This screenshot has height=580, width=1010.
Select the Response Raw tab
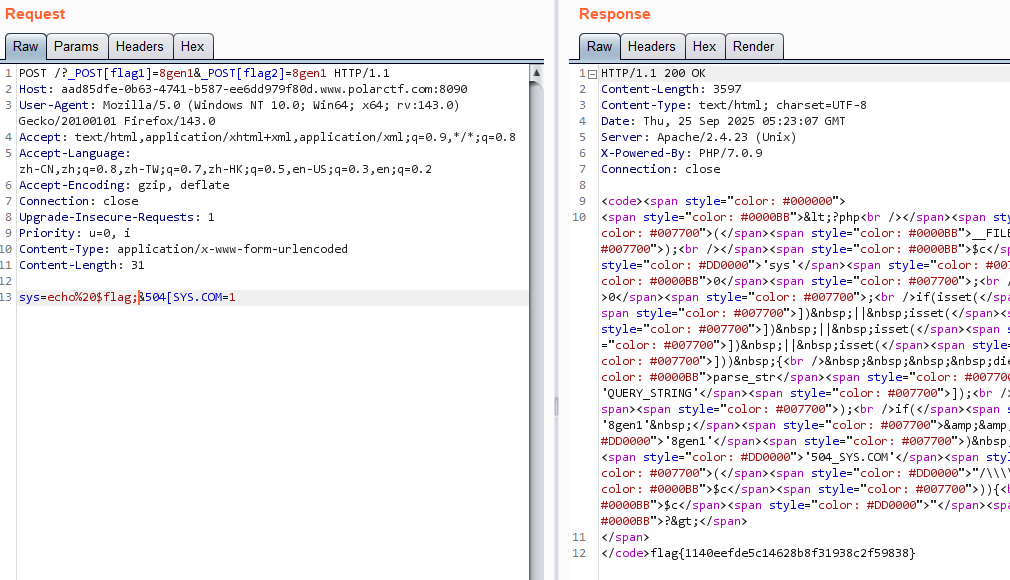pos(599,47)
